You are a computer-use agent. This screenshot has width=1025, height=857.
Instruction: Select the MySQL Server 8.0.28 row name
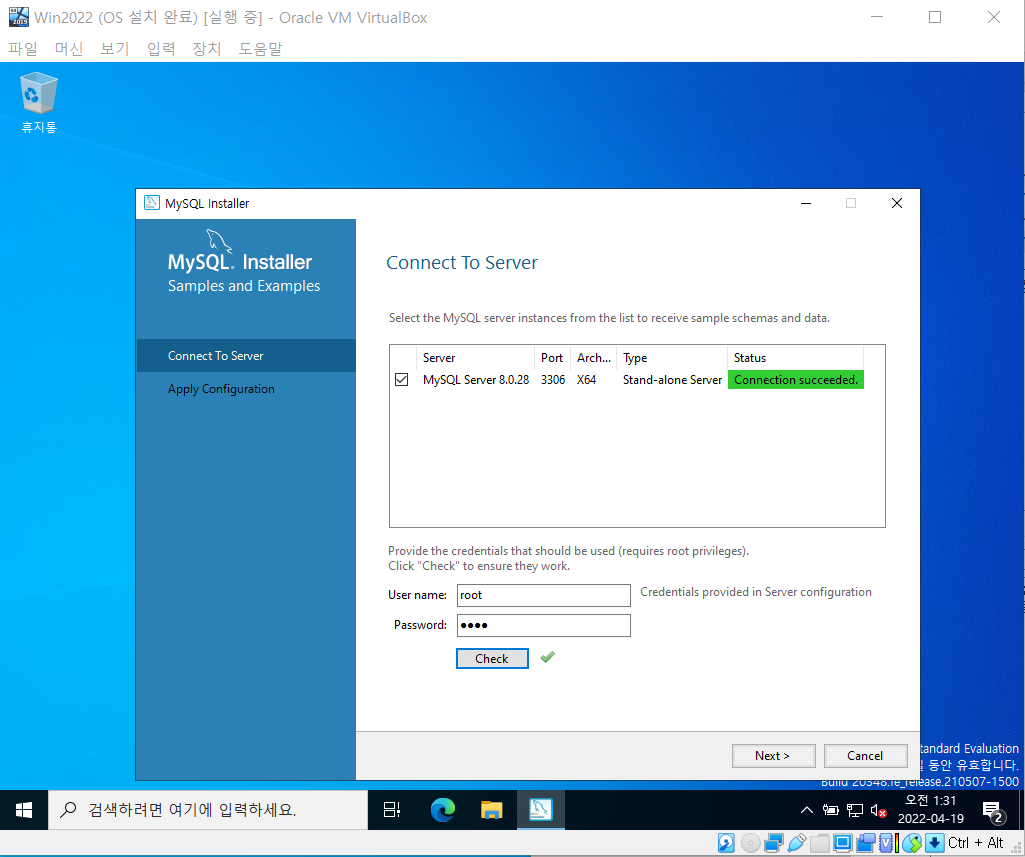(476, 380)
